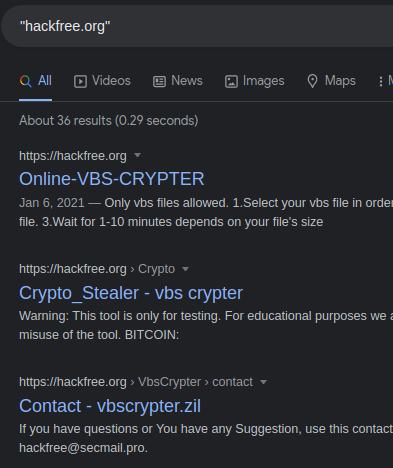
Task: Switch to the Videos tab
Action: 102,81
